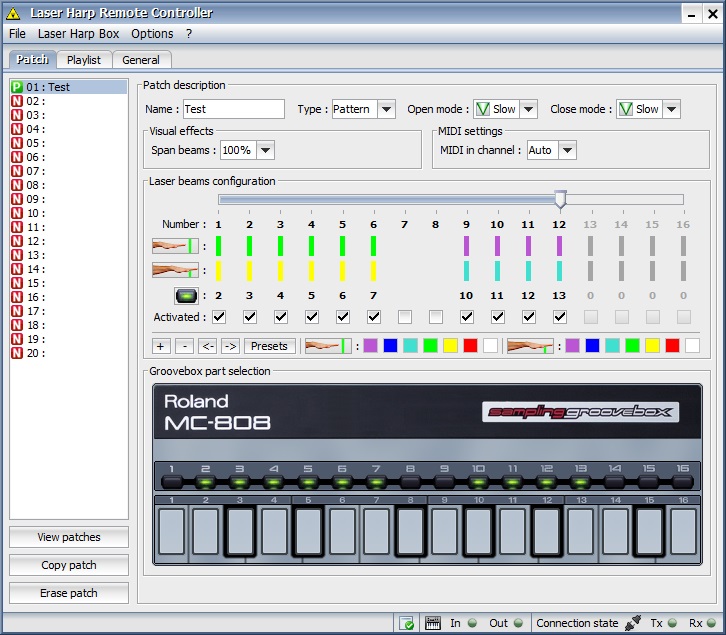Uncheck Activated for beam 9
The height and width of the screenshot is (635, 726).
click(467, 317)
